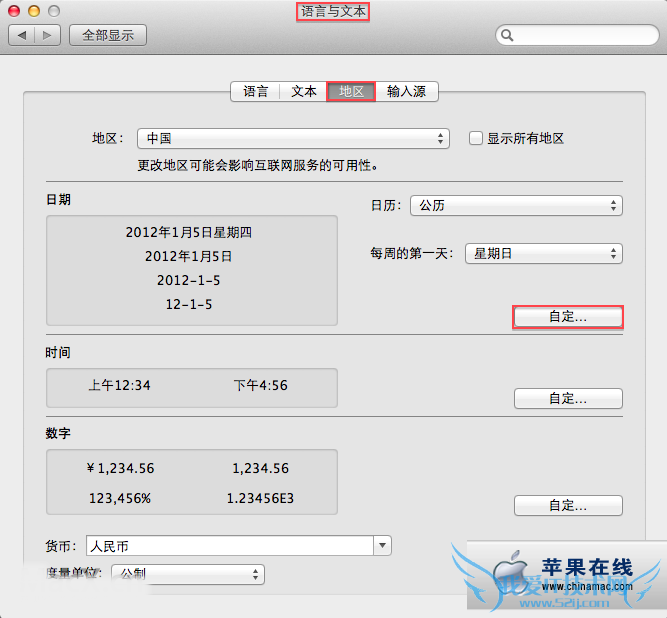Image resolution: width=667 pixels, height=618 pixels.
Task: Click the 自定 button in the 时间 section
Action: 568,399
